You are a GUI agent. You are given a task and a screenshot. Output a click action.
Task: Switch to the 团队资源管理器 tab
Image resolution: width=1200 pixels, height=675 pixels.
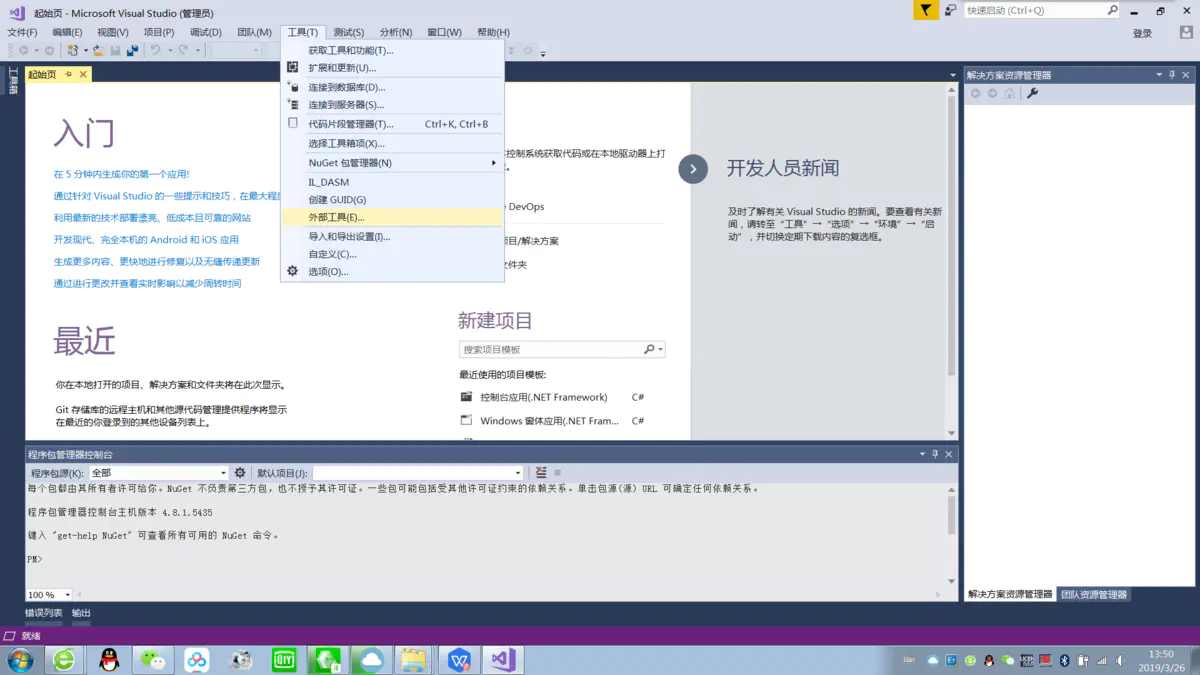(1094, 594)
